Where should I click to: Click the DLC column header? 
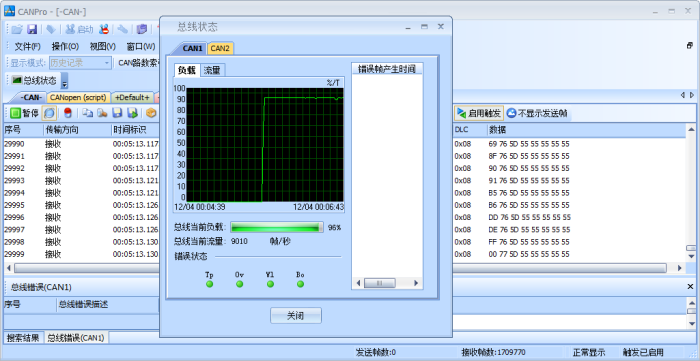[x=469, y=130]
